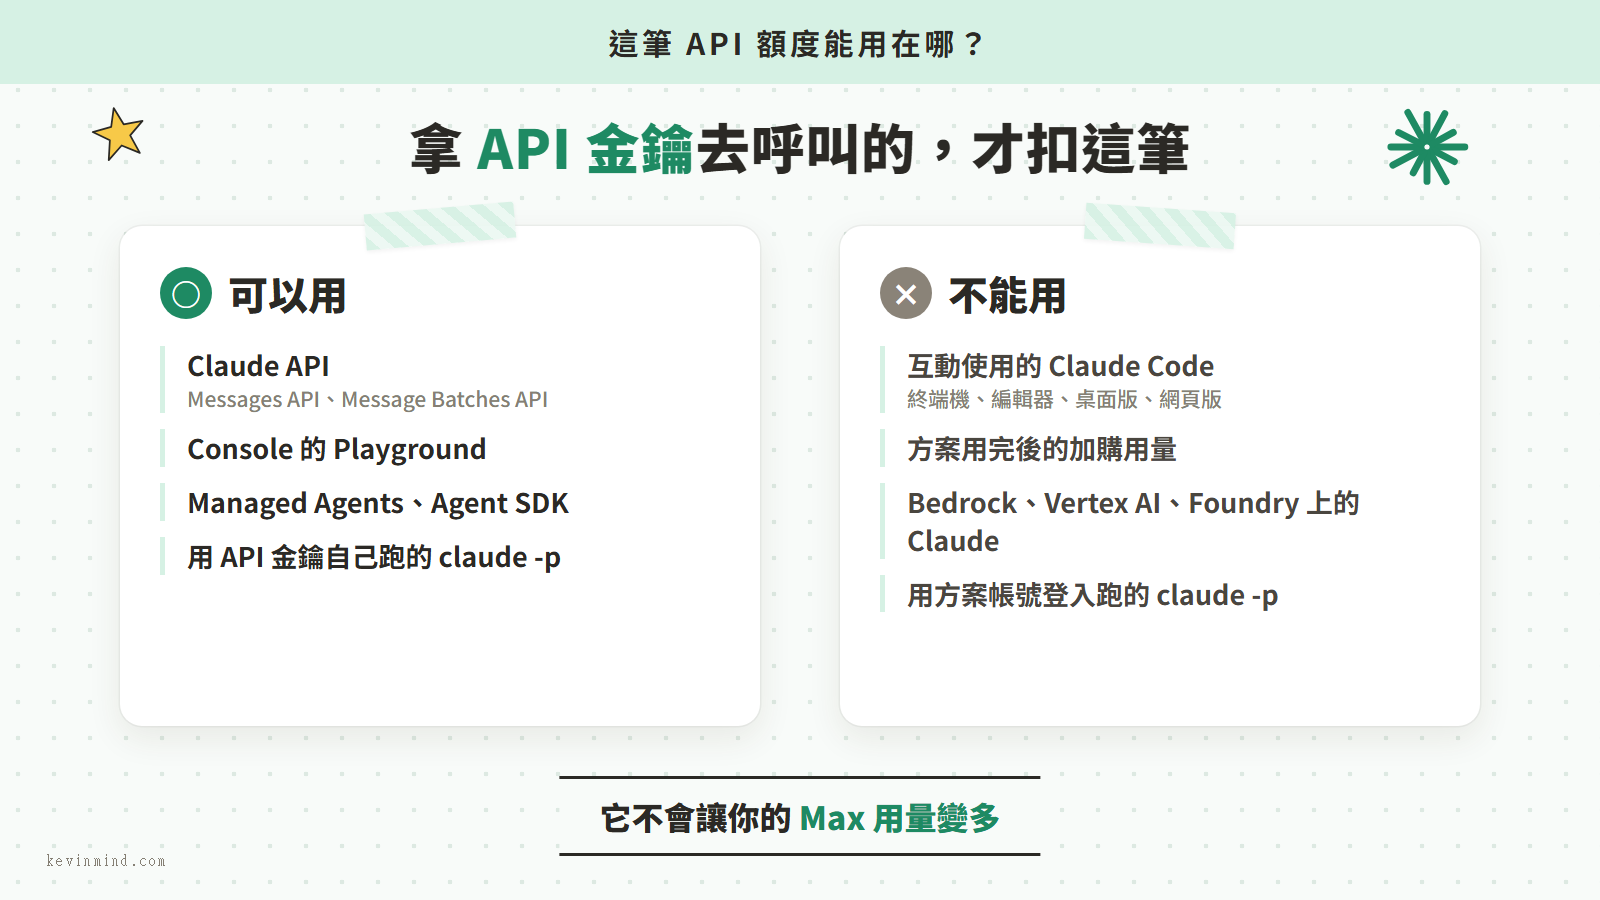Click the yellow star icon
Viewport: 1600px width, 900px height.
tap(118, 134)
